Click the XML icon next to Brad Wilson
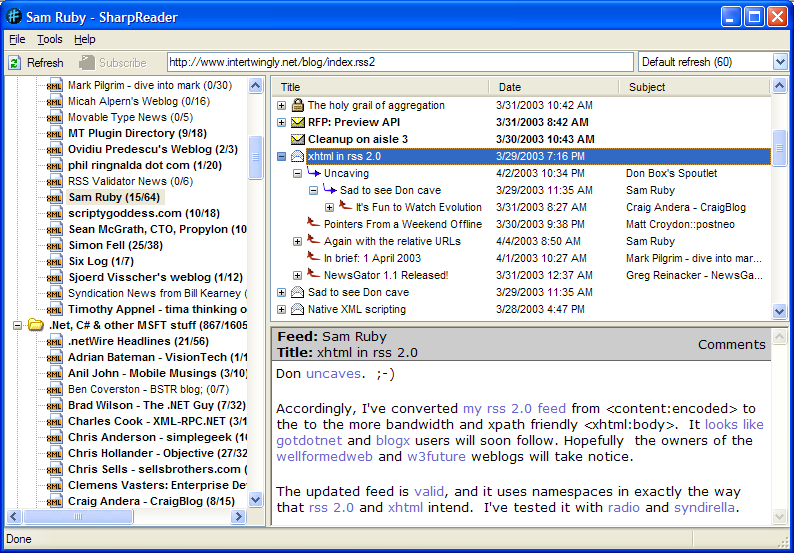 [x=54, y=406]
